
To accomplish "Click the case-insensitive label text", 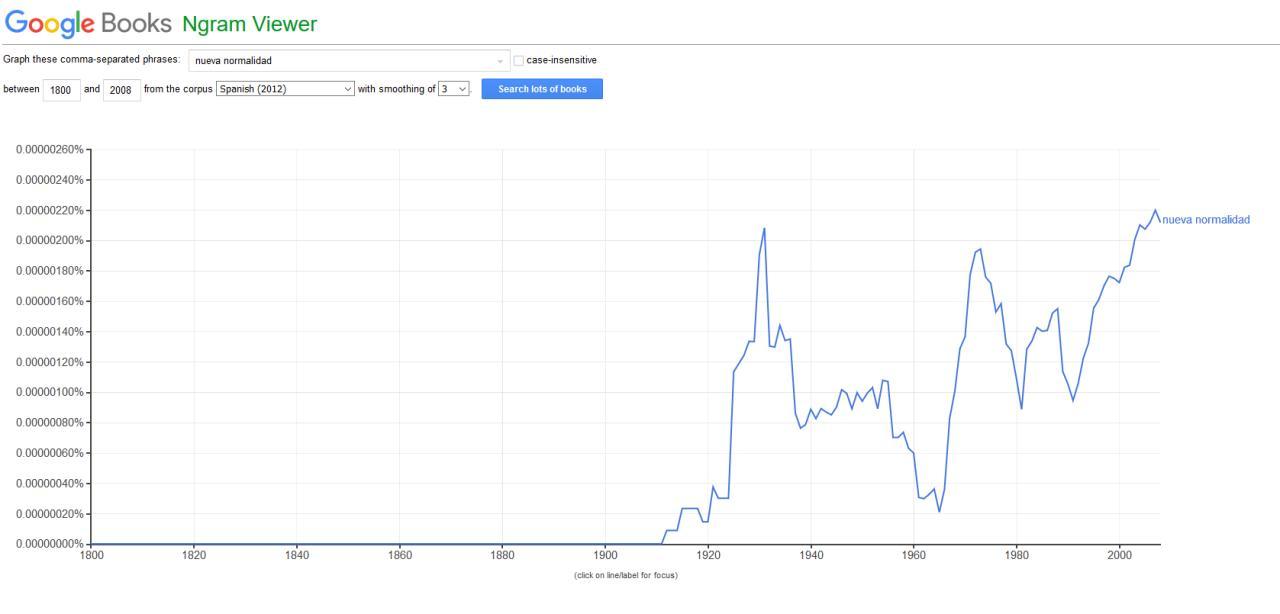I will [561, 61].
